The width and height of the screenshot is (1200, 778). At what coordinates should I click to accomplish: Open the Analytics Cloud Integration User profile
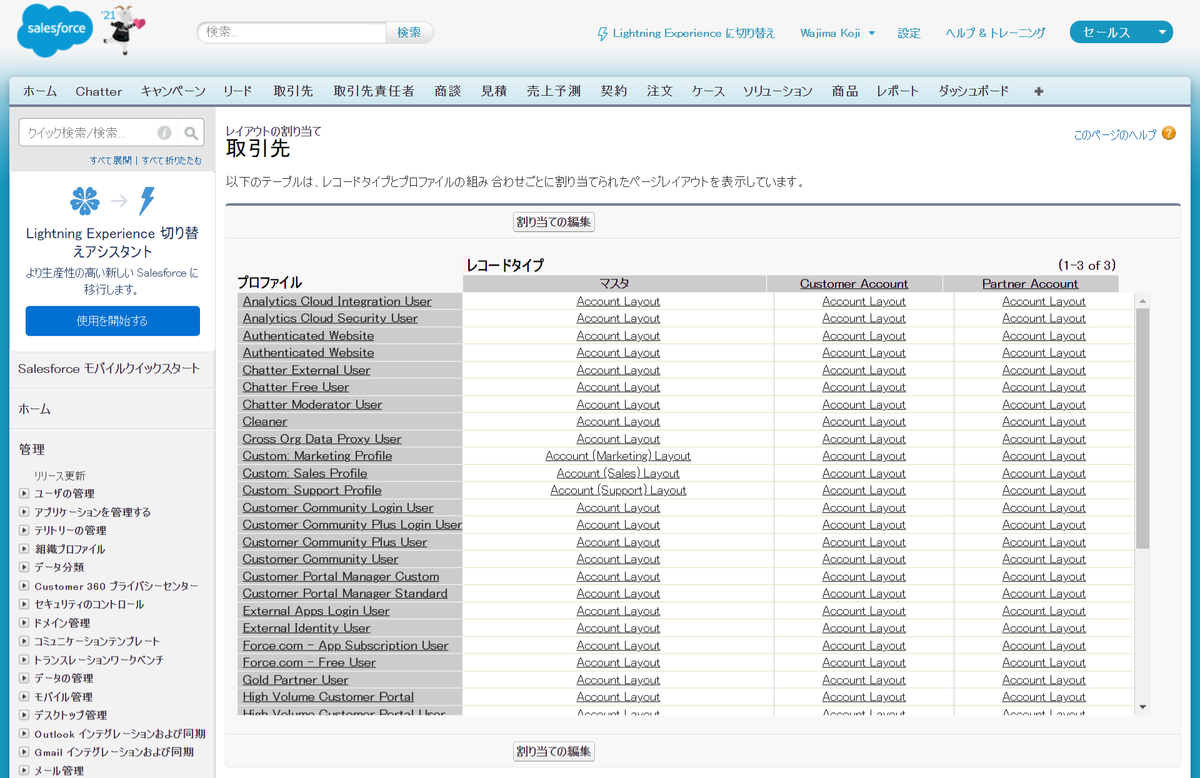click(x=337, y=301)
